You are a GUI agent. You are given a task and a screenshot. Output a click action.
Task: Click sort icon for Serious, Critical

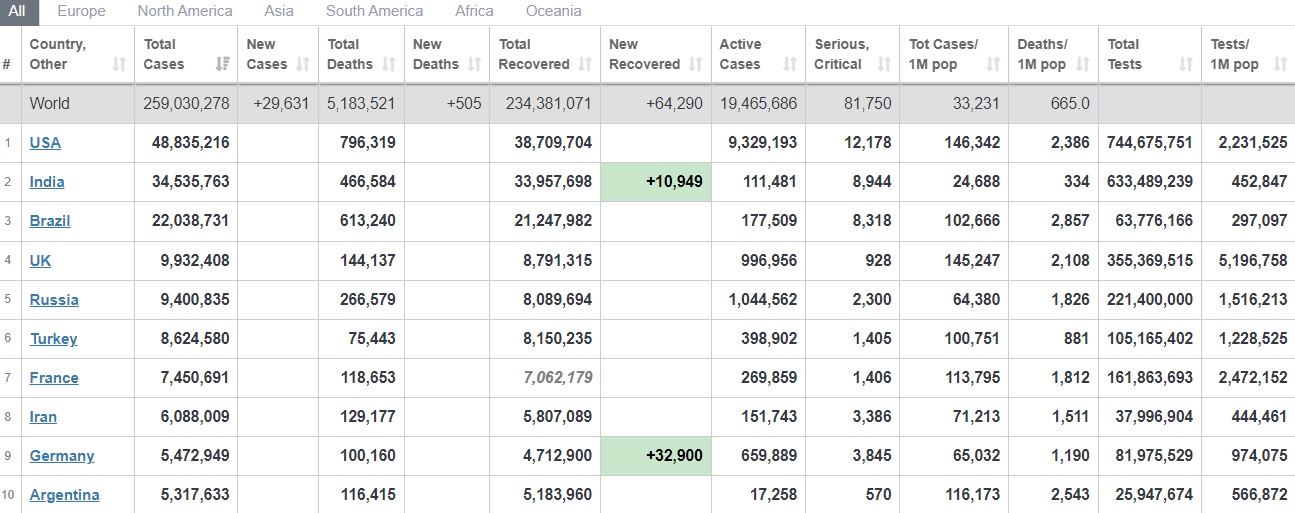click(x=884, y=65)
